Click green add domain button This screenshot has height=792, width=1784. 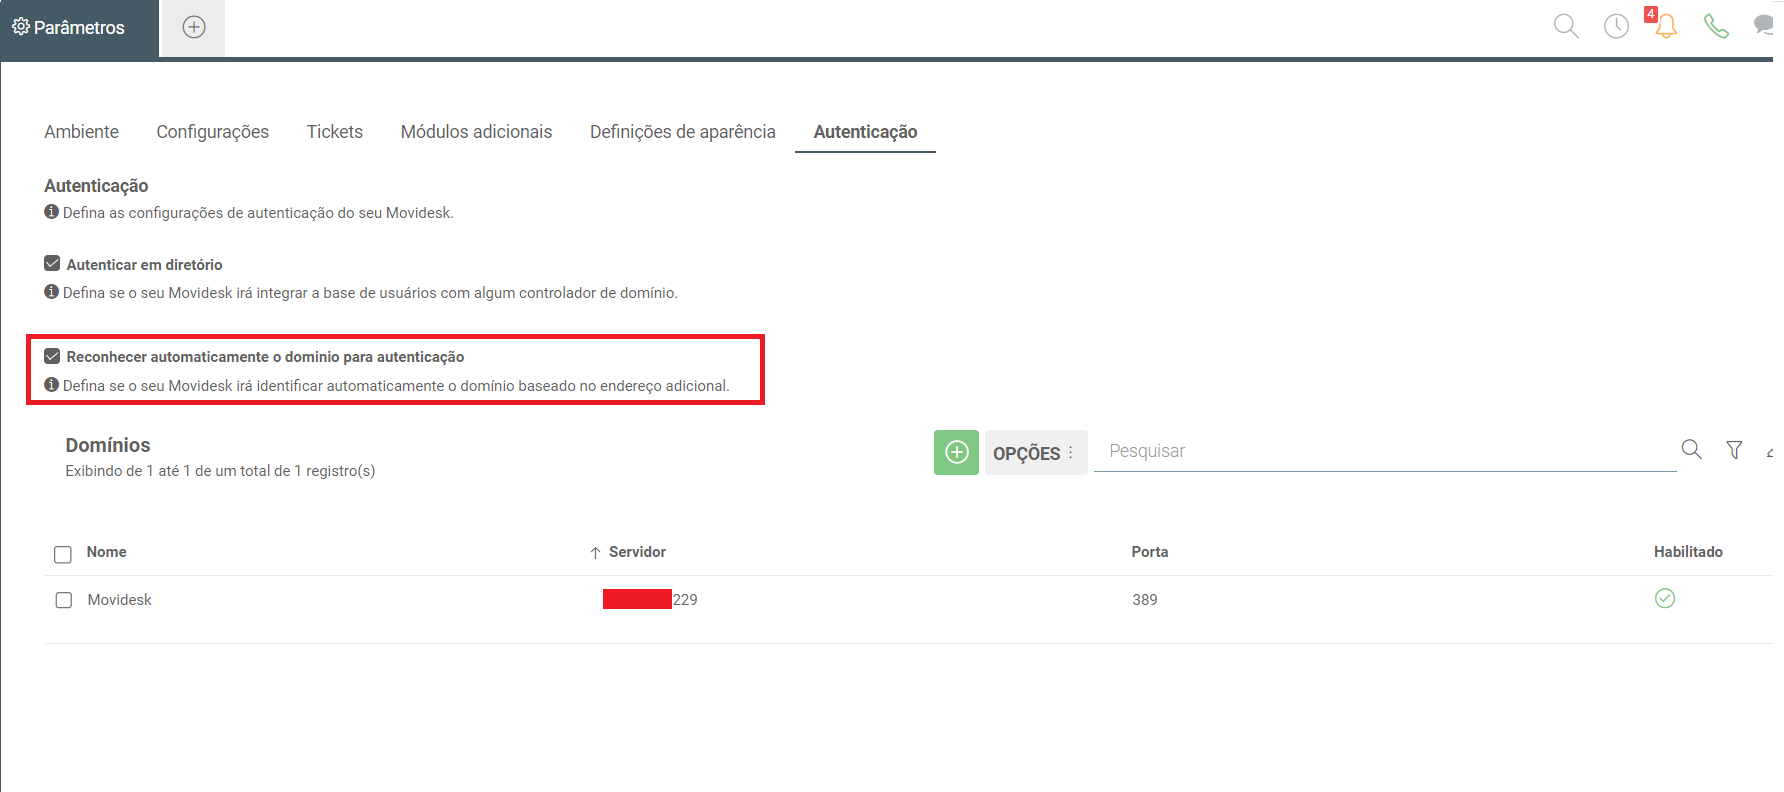tap(956, 452)
